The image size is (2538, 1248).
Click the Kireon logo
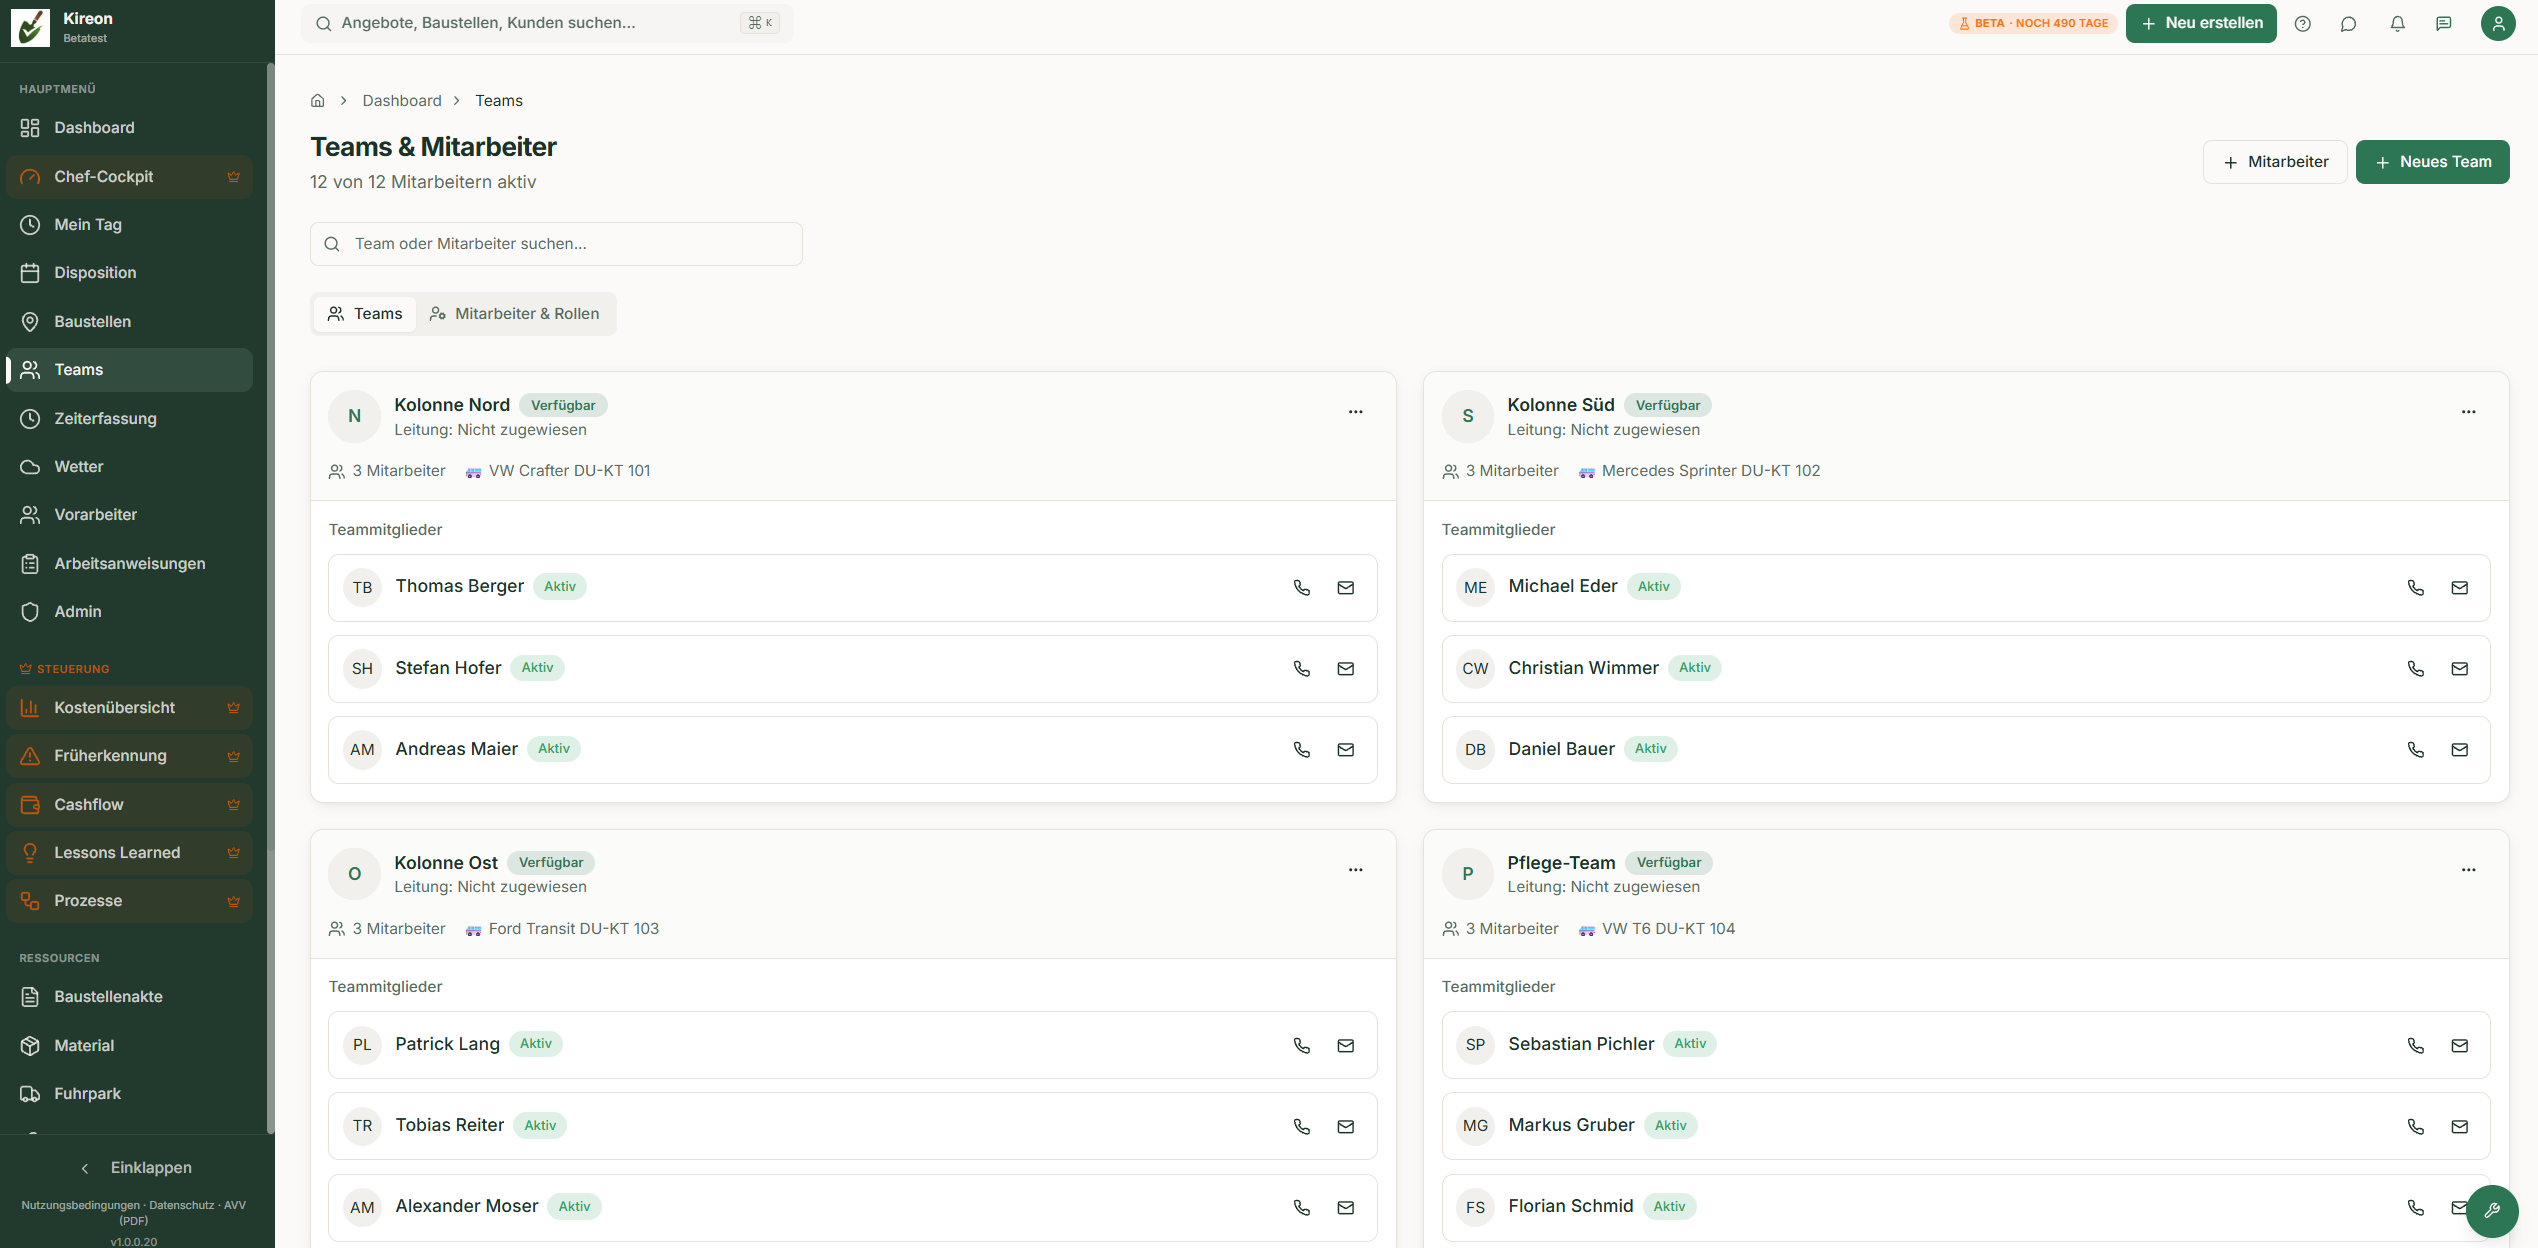(x=30, y=28)
